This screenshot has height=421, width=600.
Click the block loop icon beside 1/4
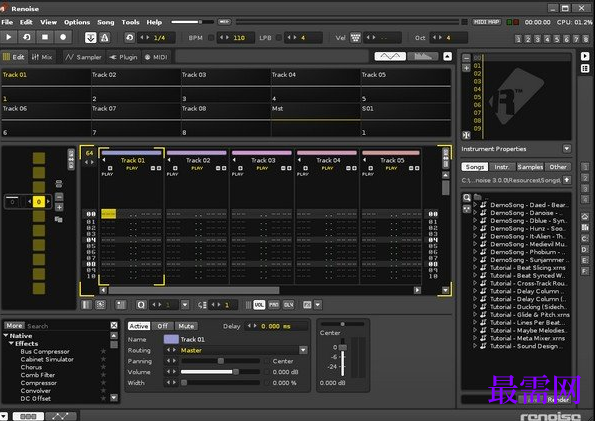(129, 38)
